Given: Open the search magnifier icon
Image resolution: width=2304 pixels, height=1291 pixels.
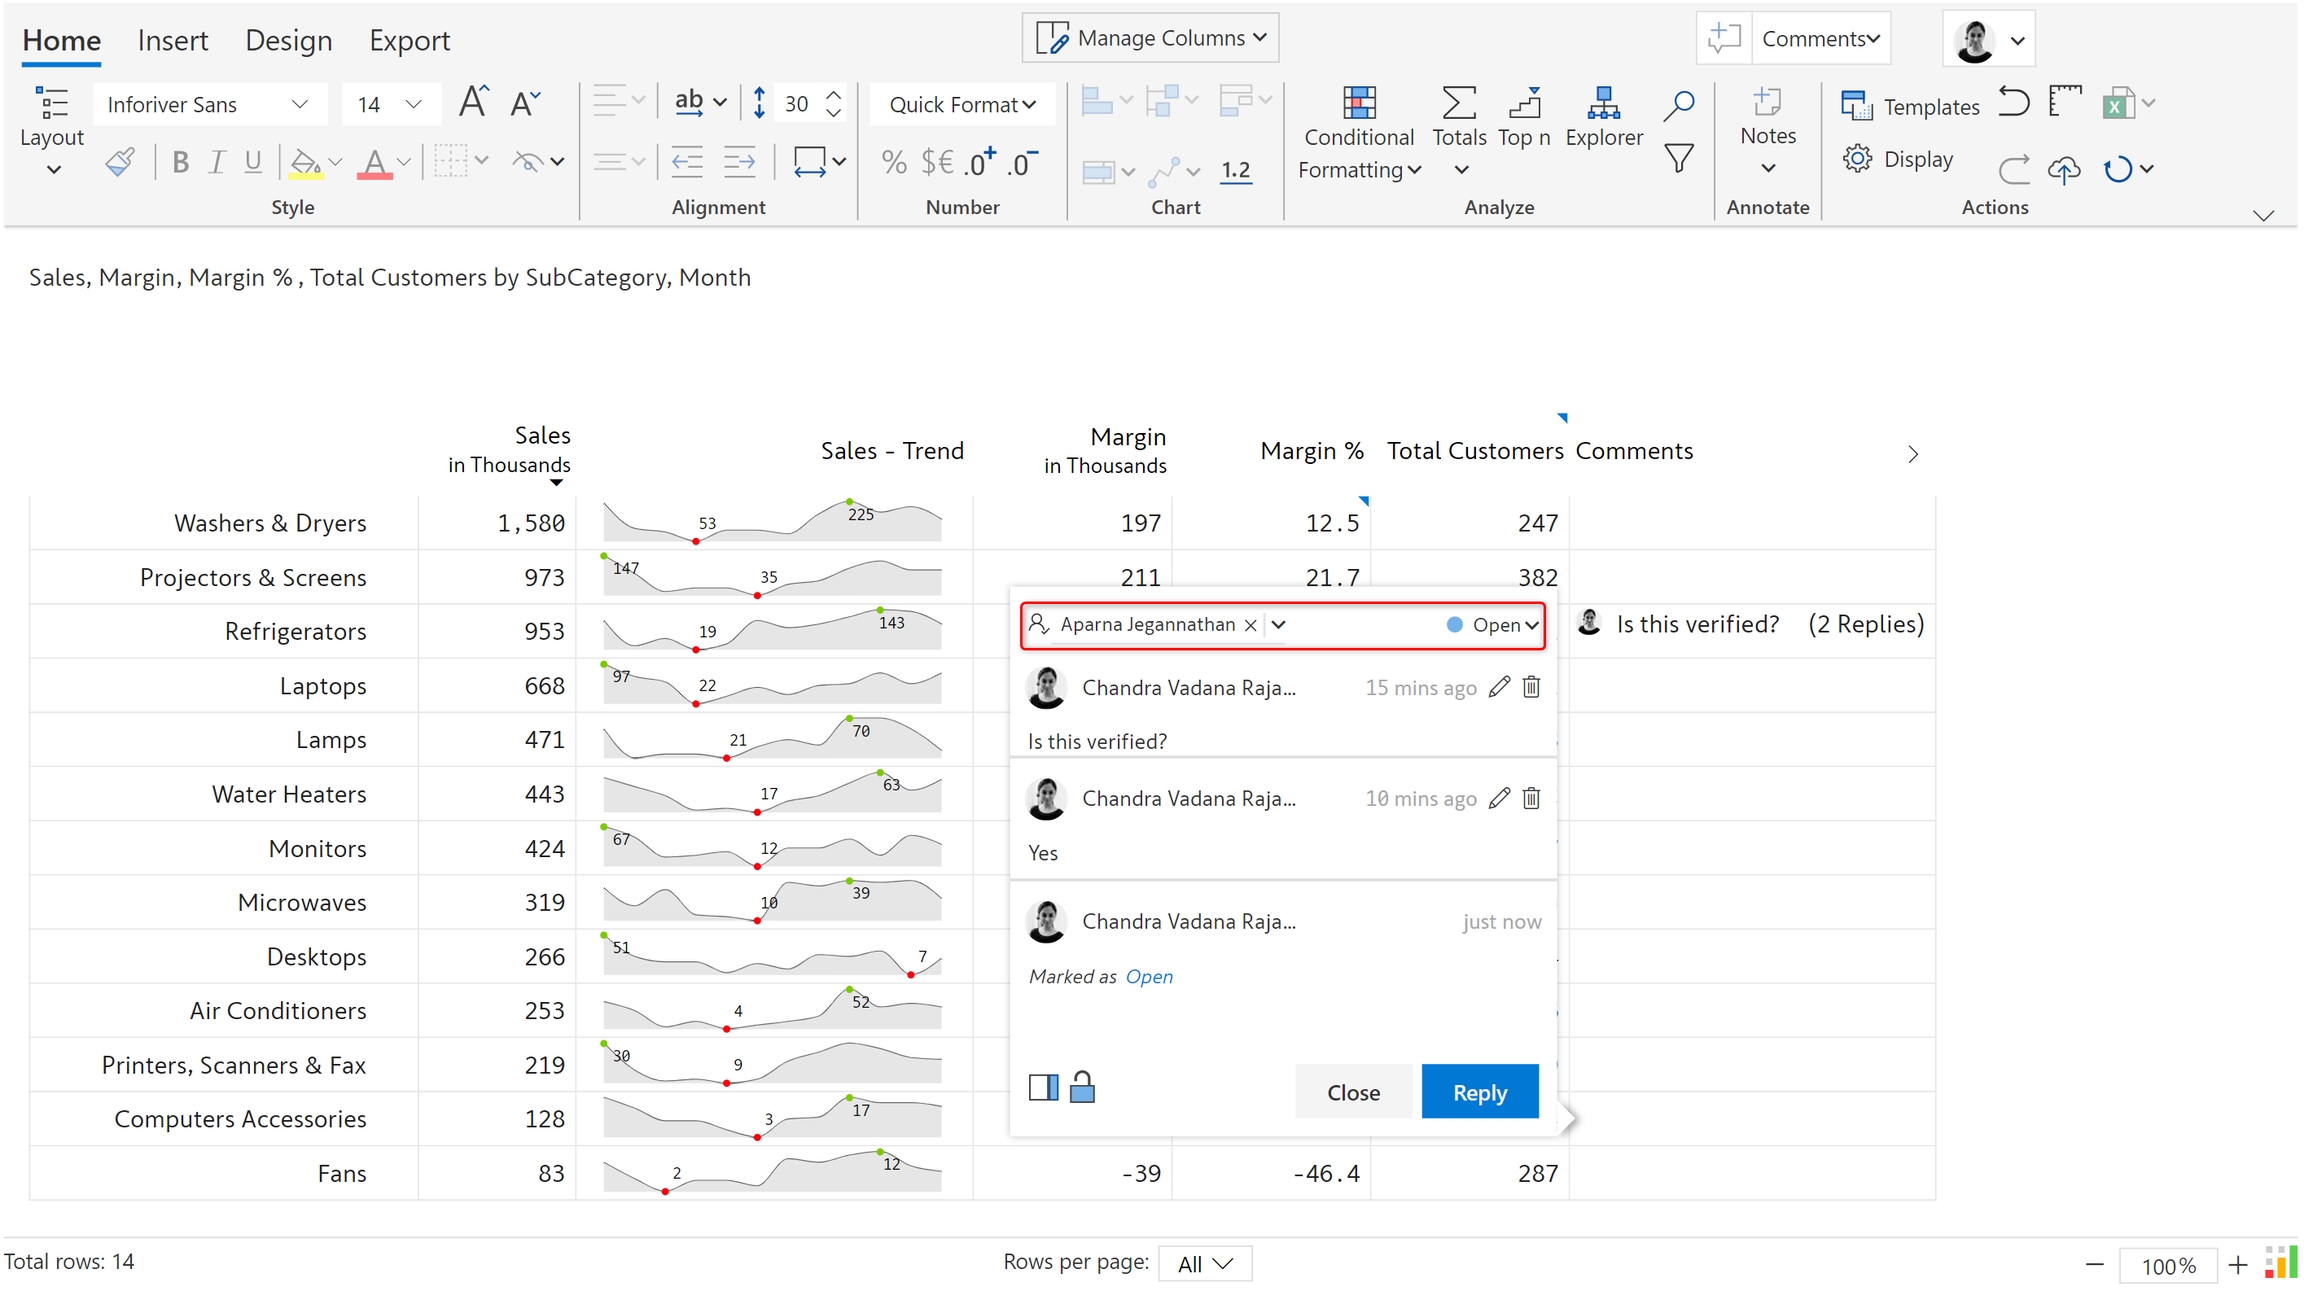Looking at the screenshot, I should (1678, 104).
